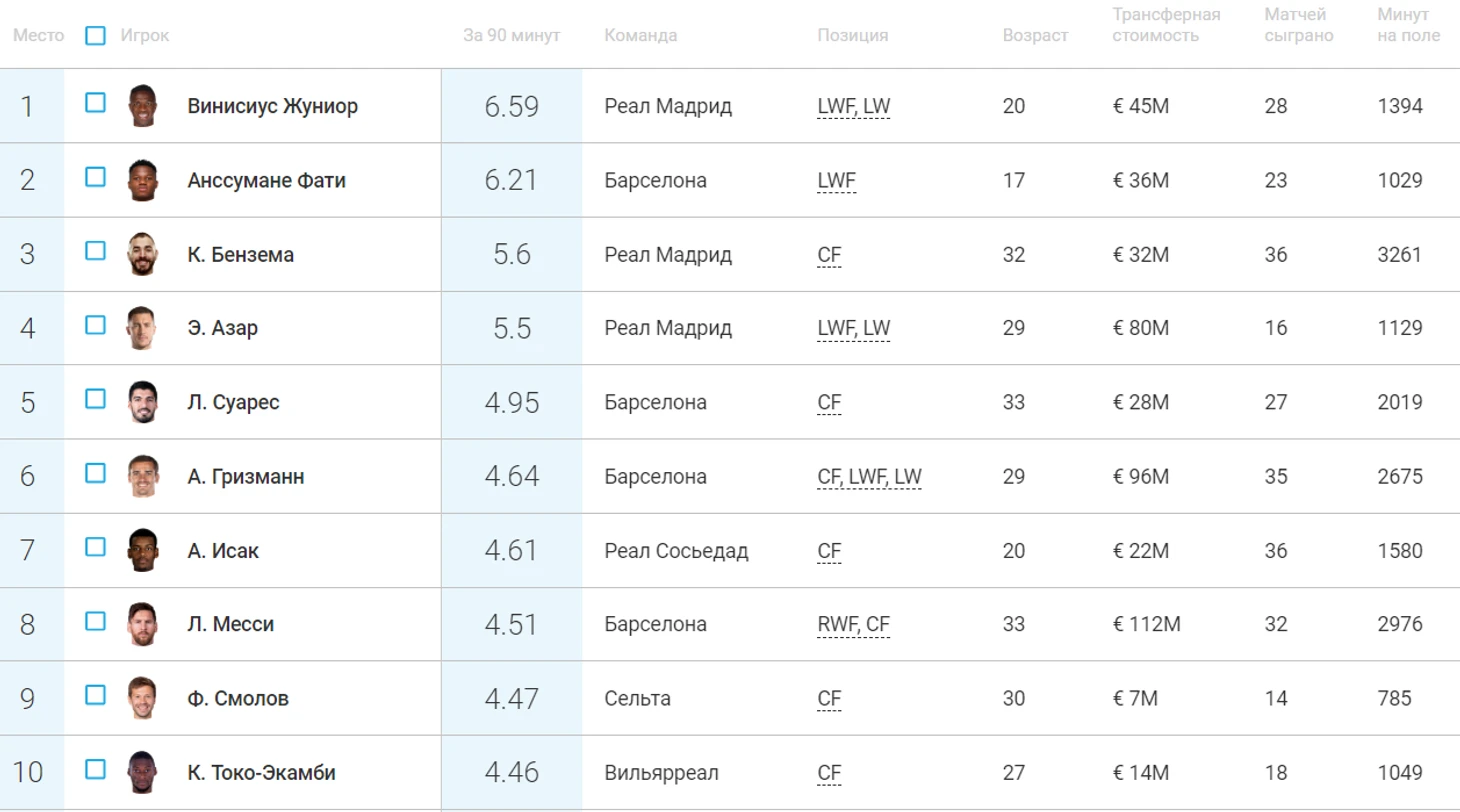The height and width of the screenshot is (812, 1460).
Task: Open the Анссумане Фати name link
Action: pyautogui.click(x=266, y=180)
